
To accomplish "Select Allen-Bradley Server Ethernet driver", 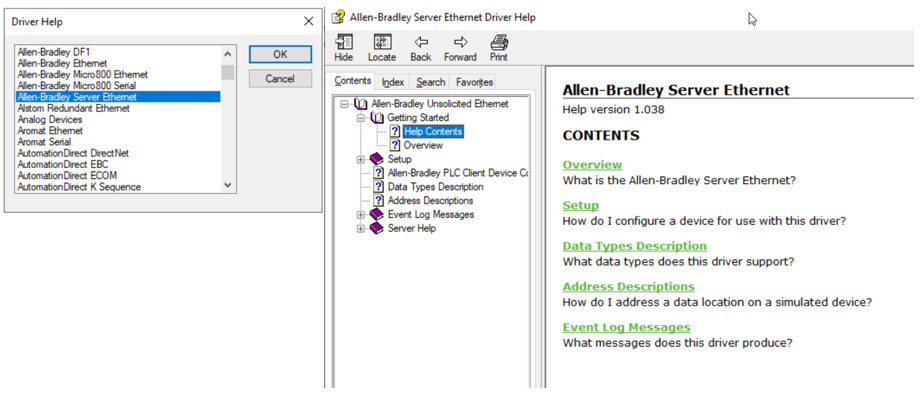I will 118,97.
